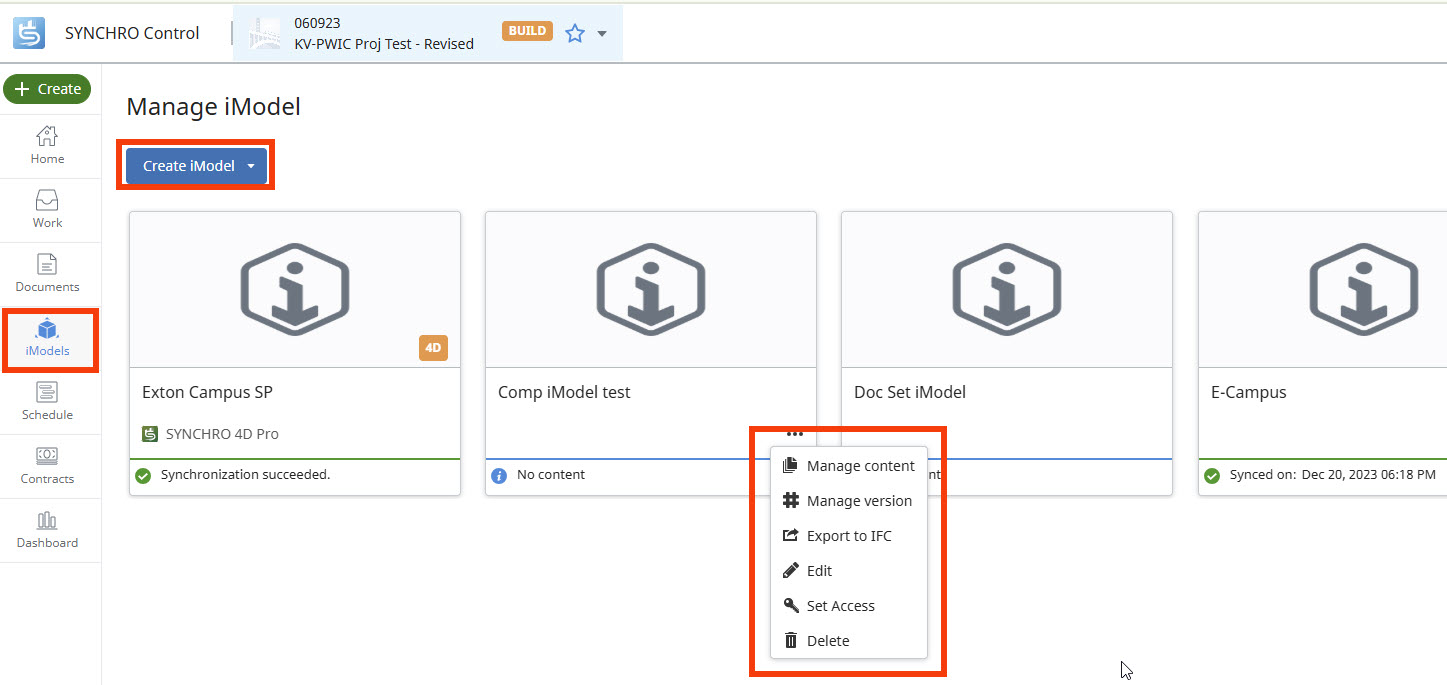Open the Work inbox in sidebar
The width and height of the screenshot is (1447, 685).
point(47,210)
